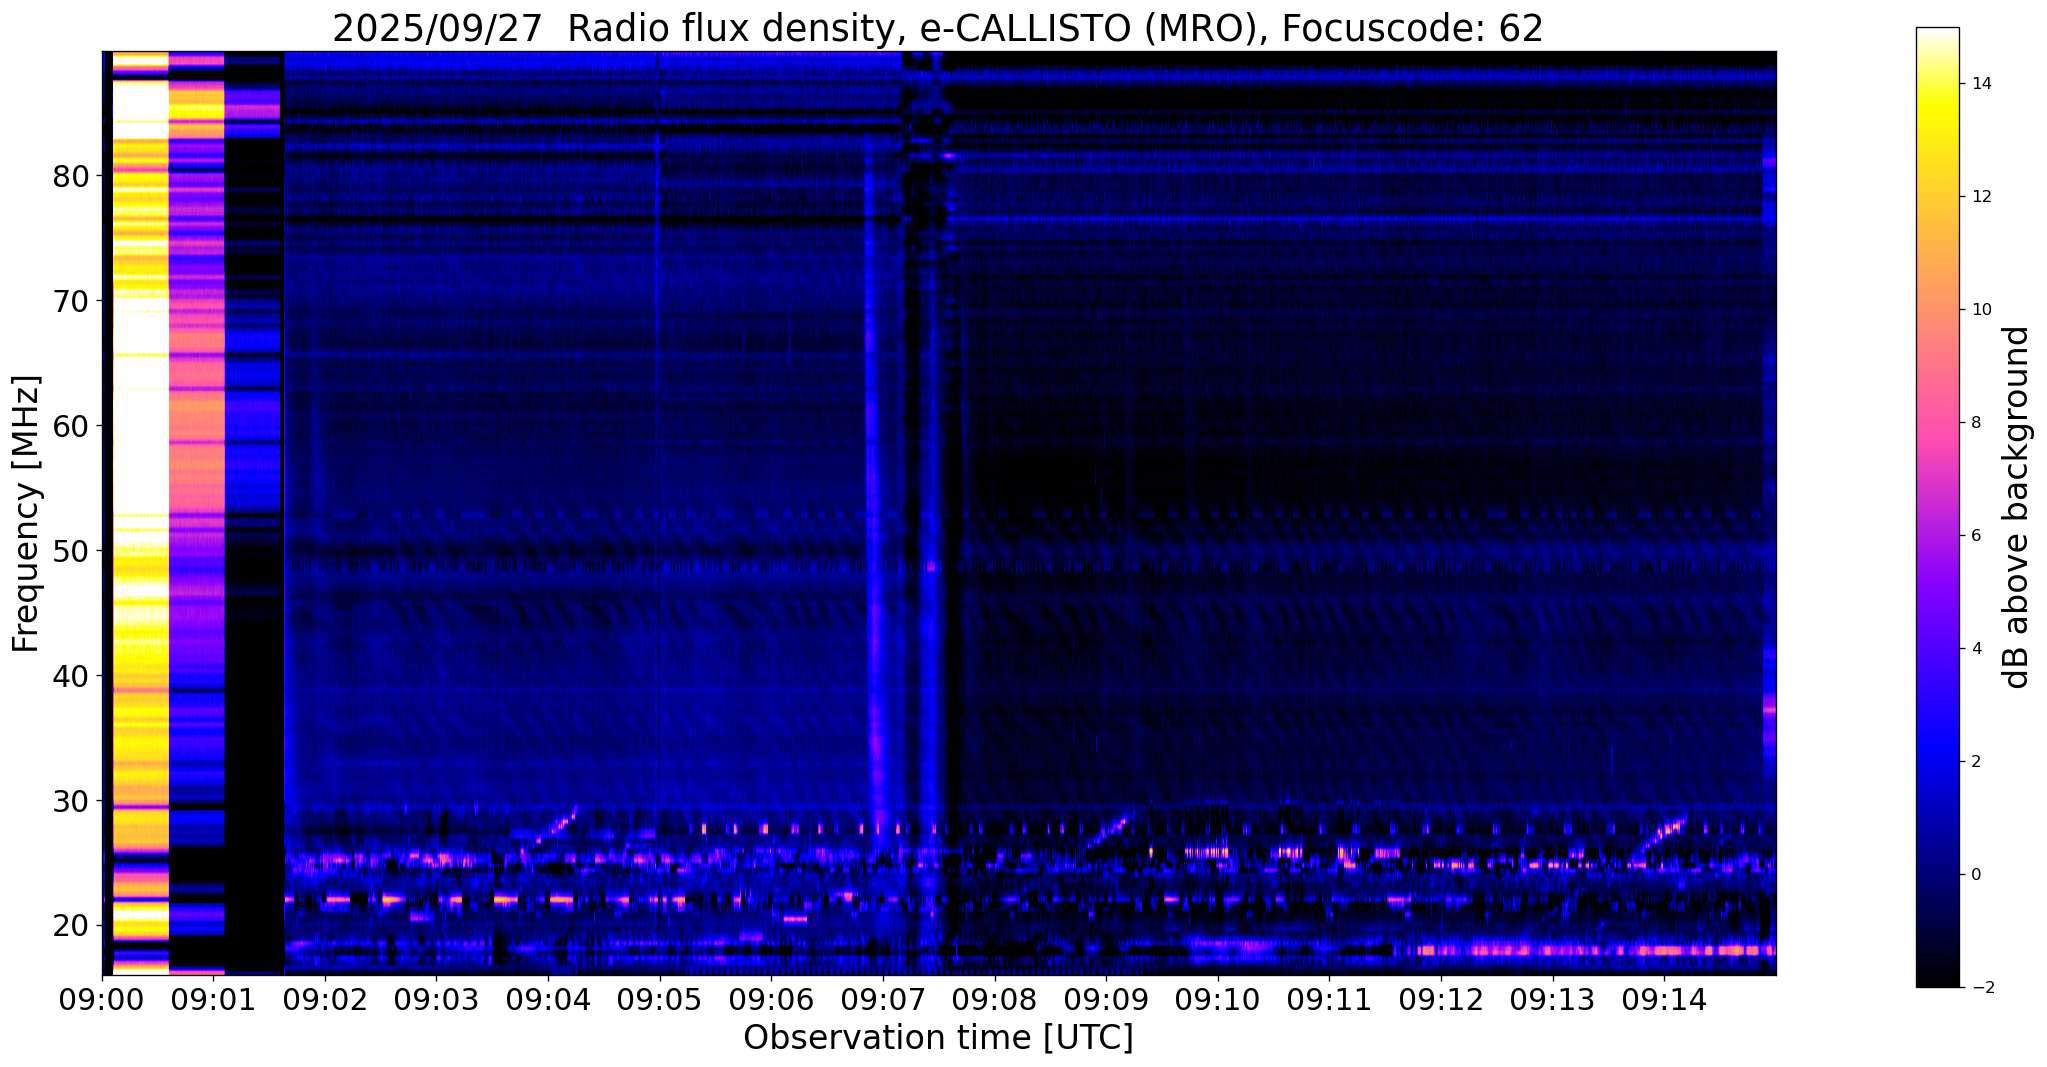
Task: Click the 09:13 time tick label
Action: pyautogui.click(x=1552, y=1002)
